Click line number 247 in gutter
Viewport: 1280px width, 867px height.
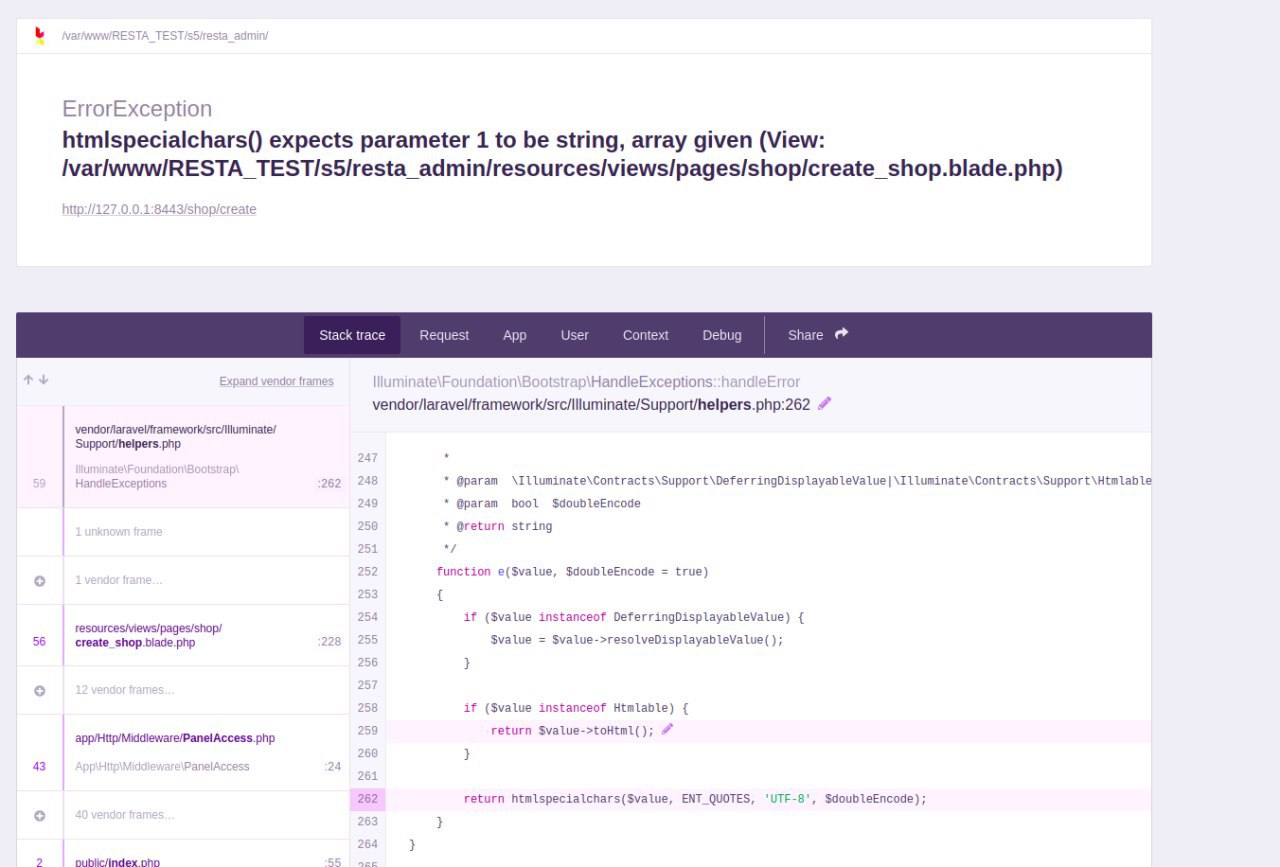coord(367,458)
